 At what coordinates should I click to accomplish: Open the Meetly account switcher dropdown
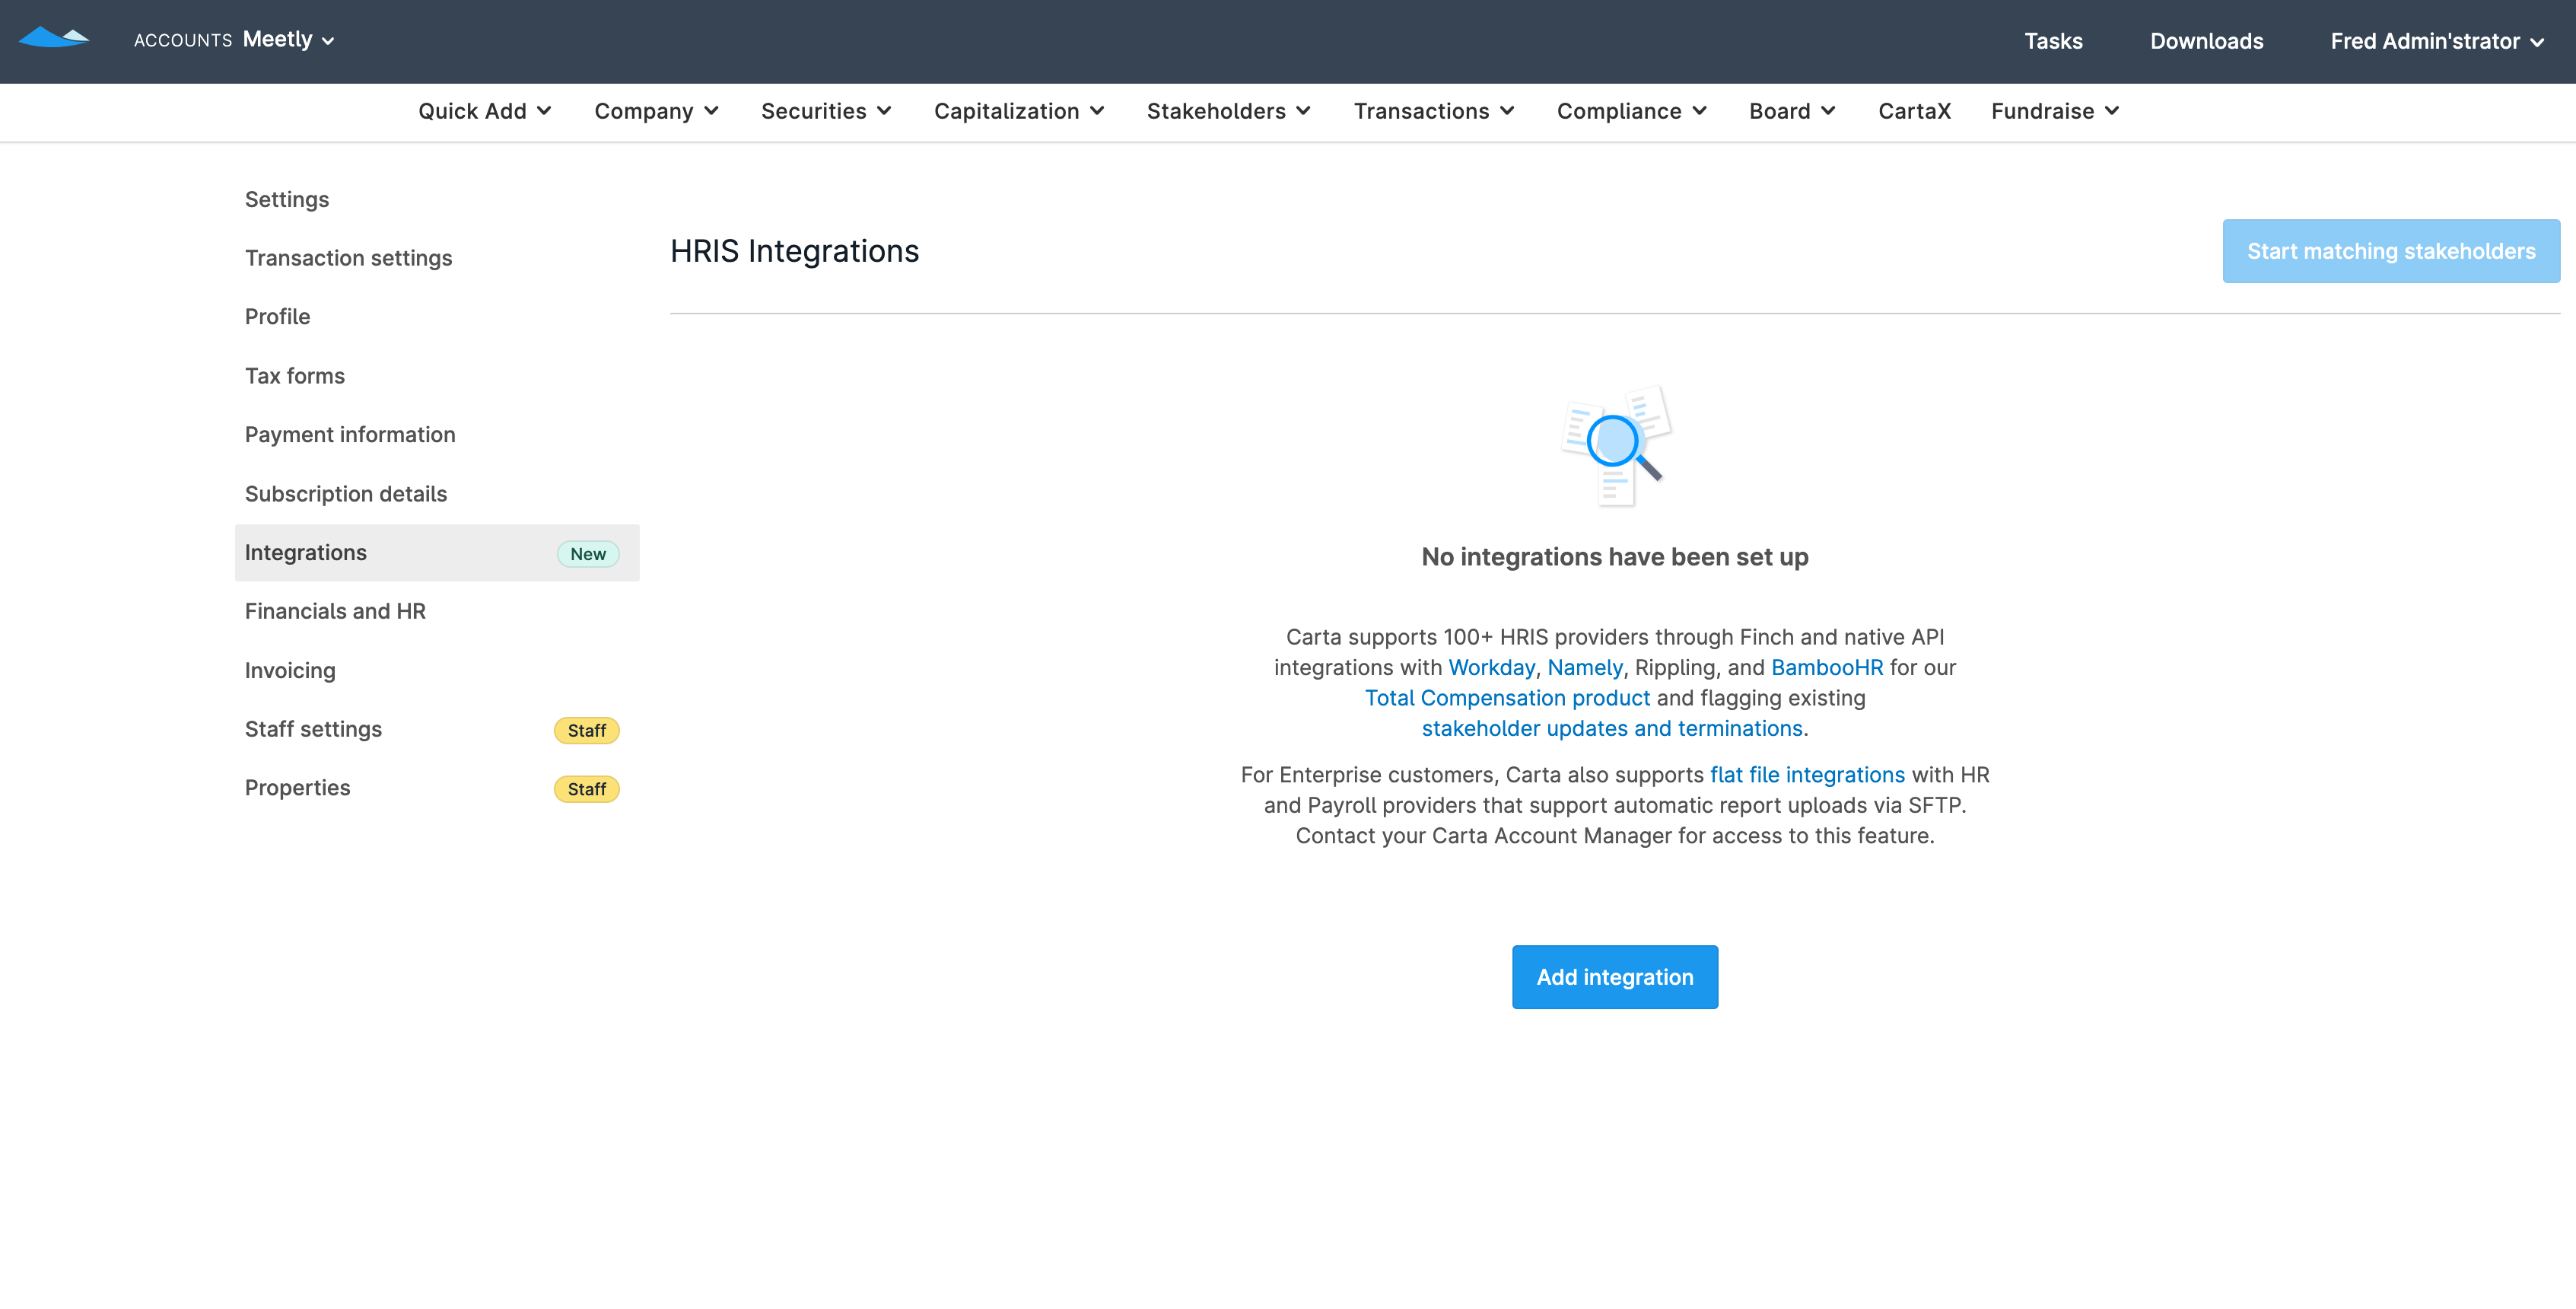pos(288,40)
